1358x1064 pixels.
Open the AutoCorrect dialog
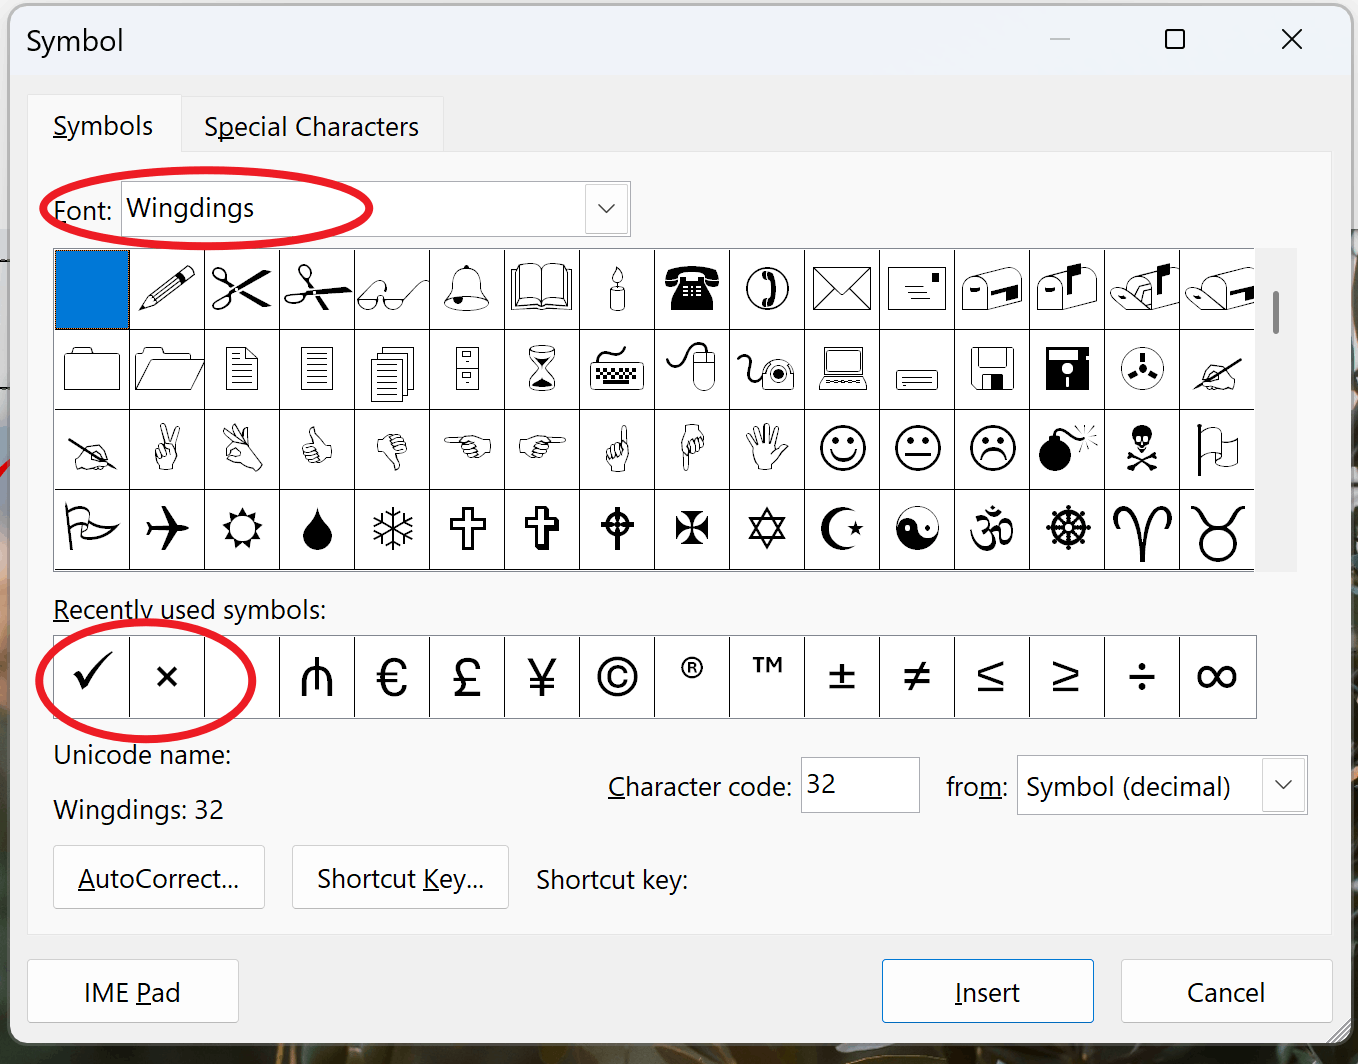158,877
